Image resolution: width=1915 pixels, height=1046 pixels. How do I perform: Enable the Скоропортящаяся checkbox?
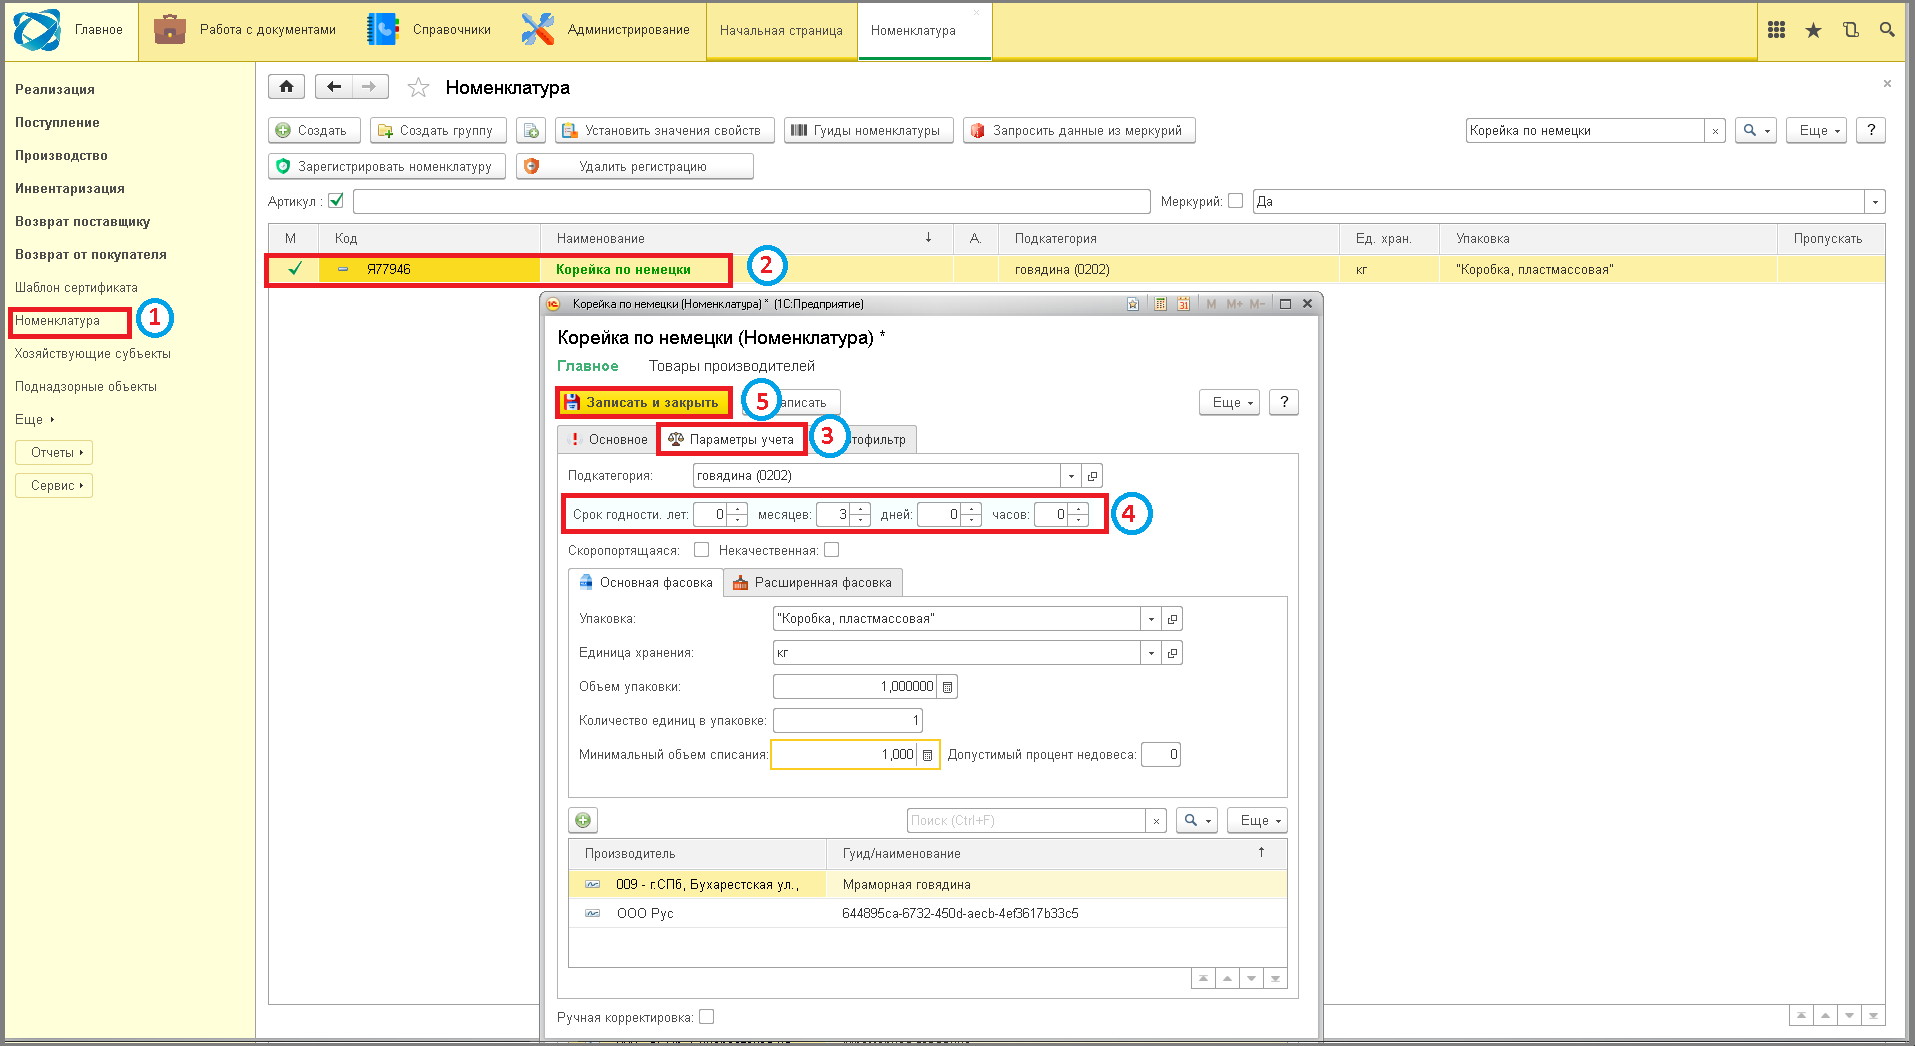701,550
